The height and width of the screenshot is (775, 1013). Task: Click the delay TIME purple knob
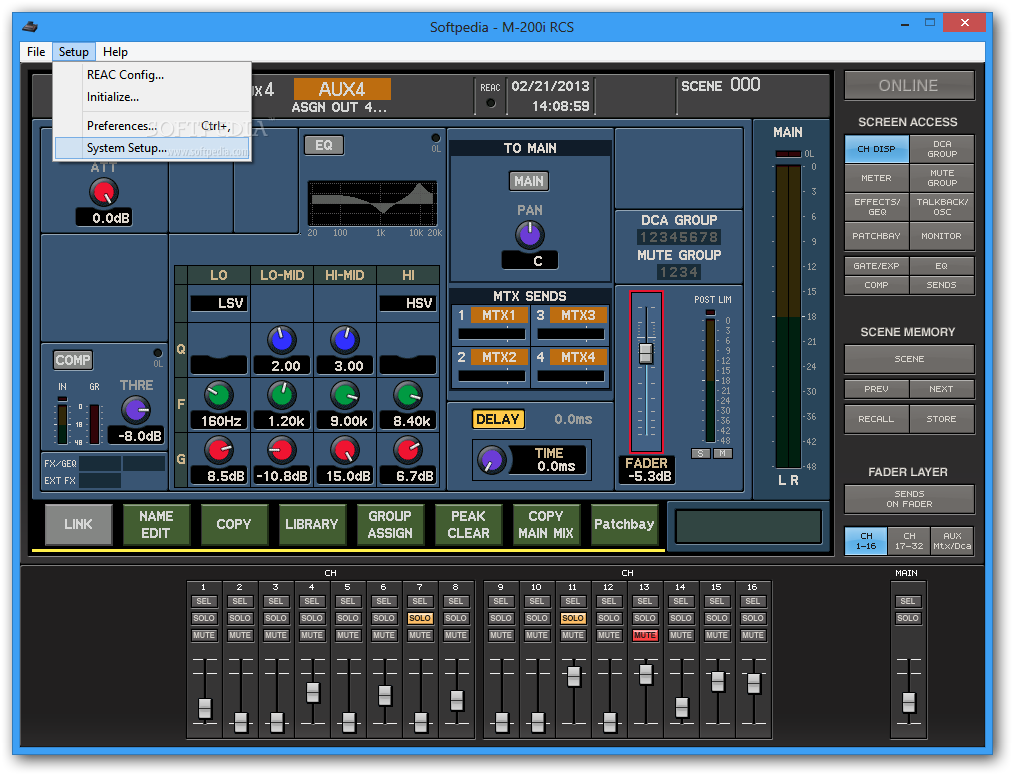[492, 460]
